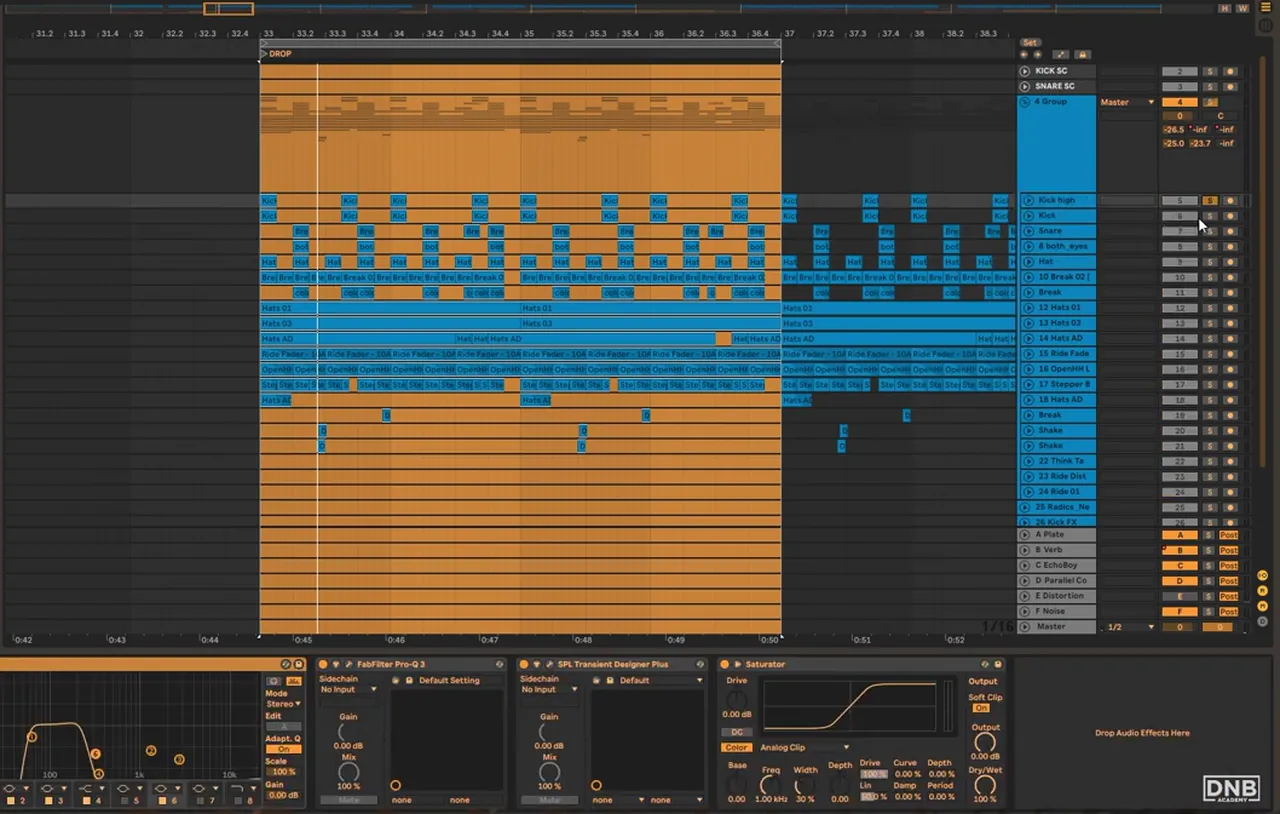Turn off Saturator Soft Clip On button

tap(981, 708)
